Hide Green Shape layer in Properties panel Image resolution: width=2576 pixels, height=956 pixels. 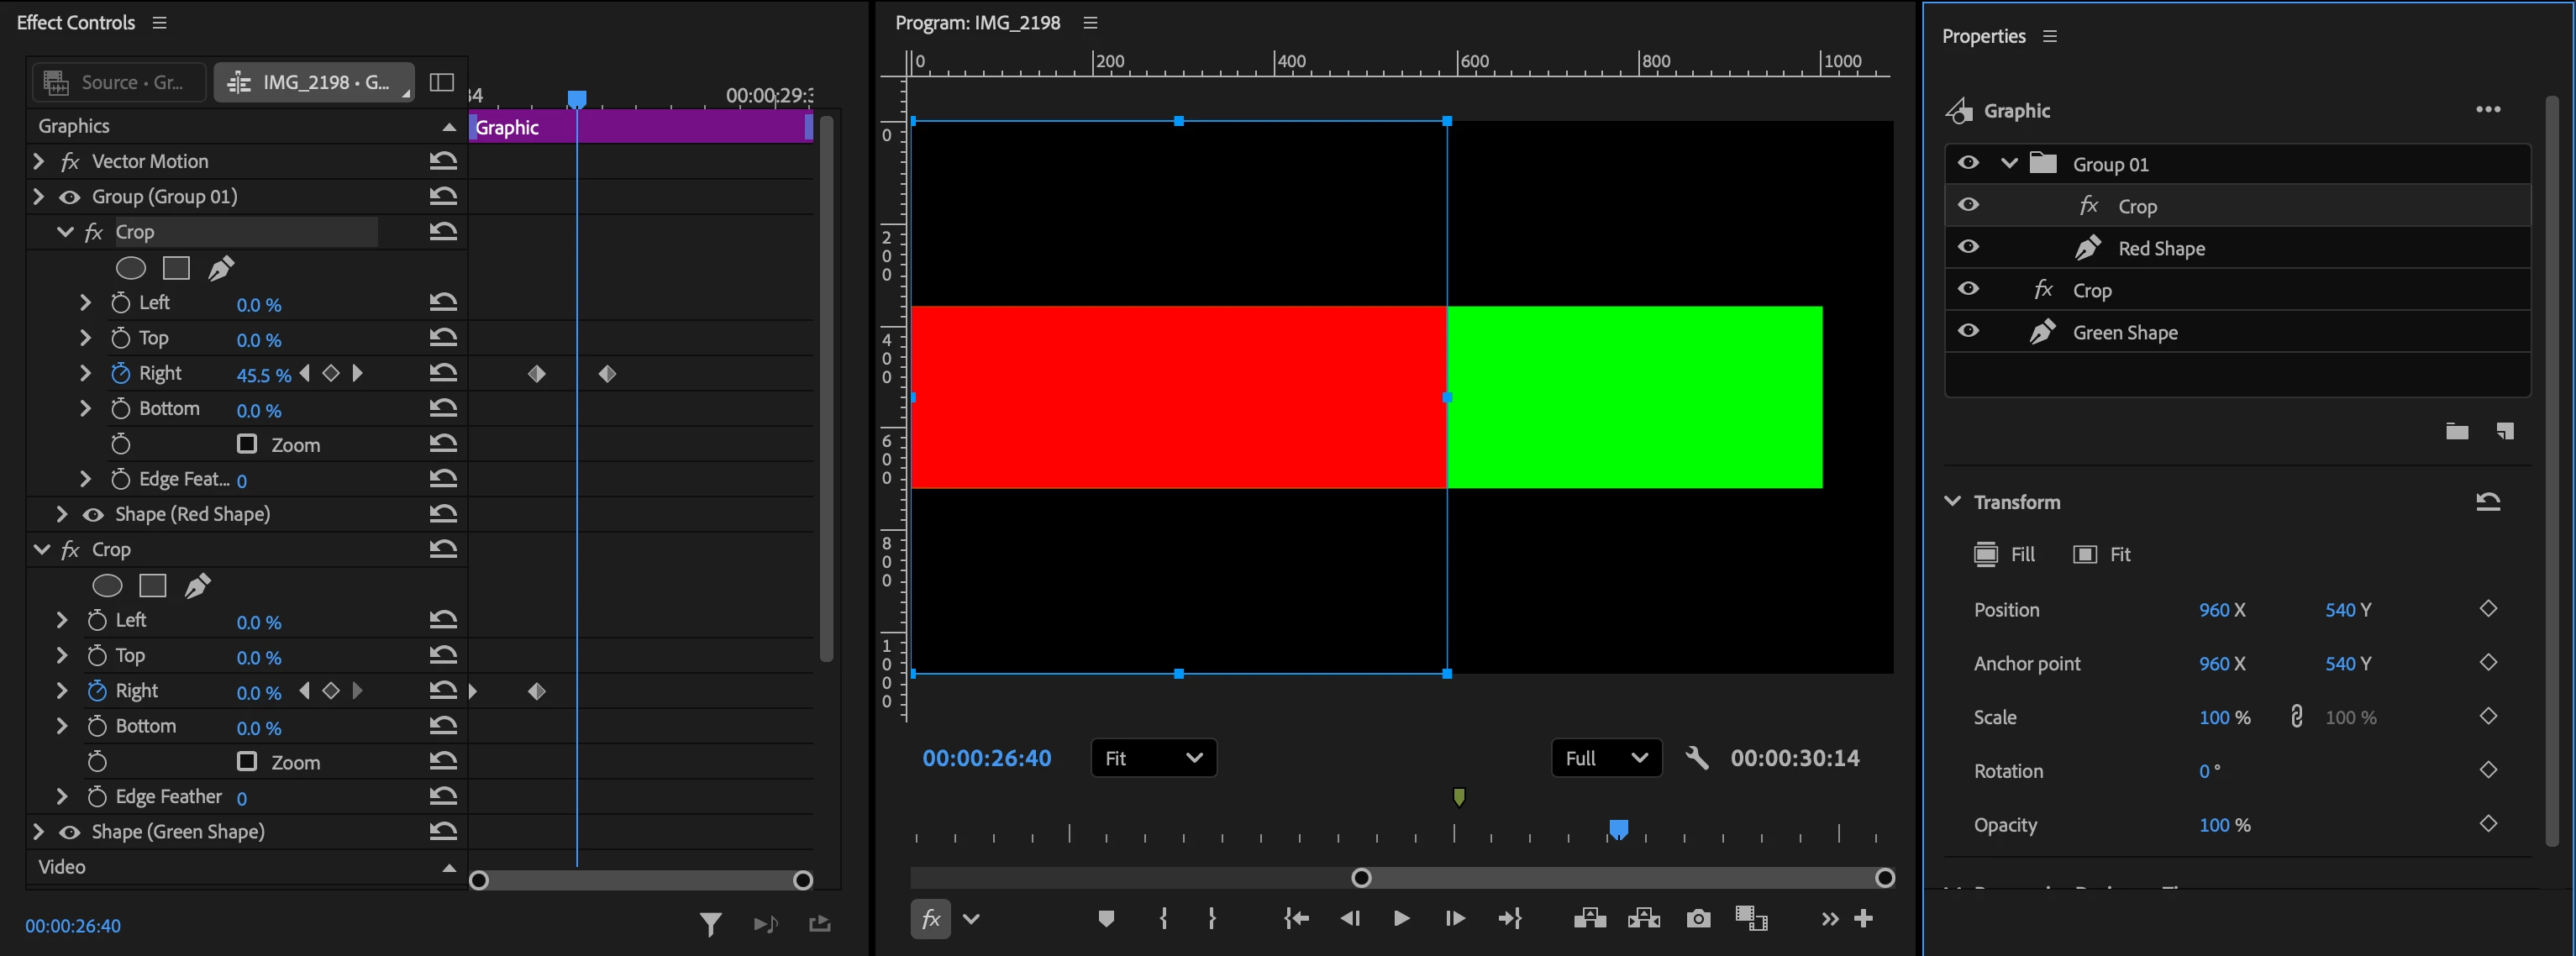pyautogui.click(x=1968, y=331)
